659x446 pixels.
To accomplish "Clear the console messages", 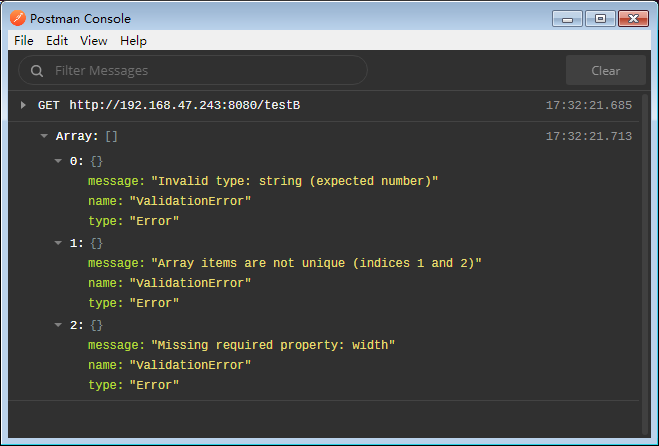I will click(605, 70).
